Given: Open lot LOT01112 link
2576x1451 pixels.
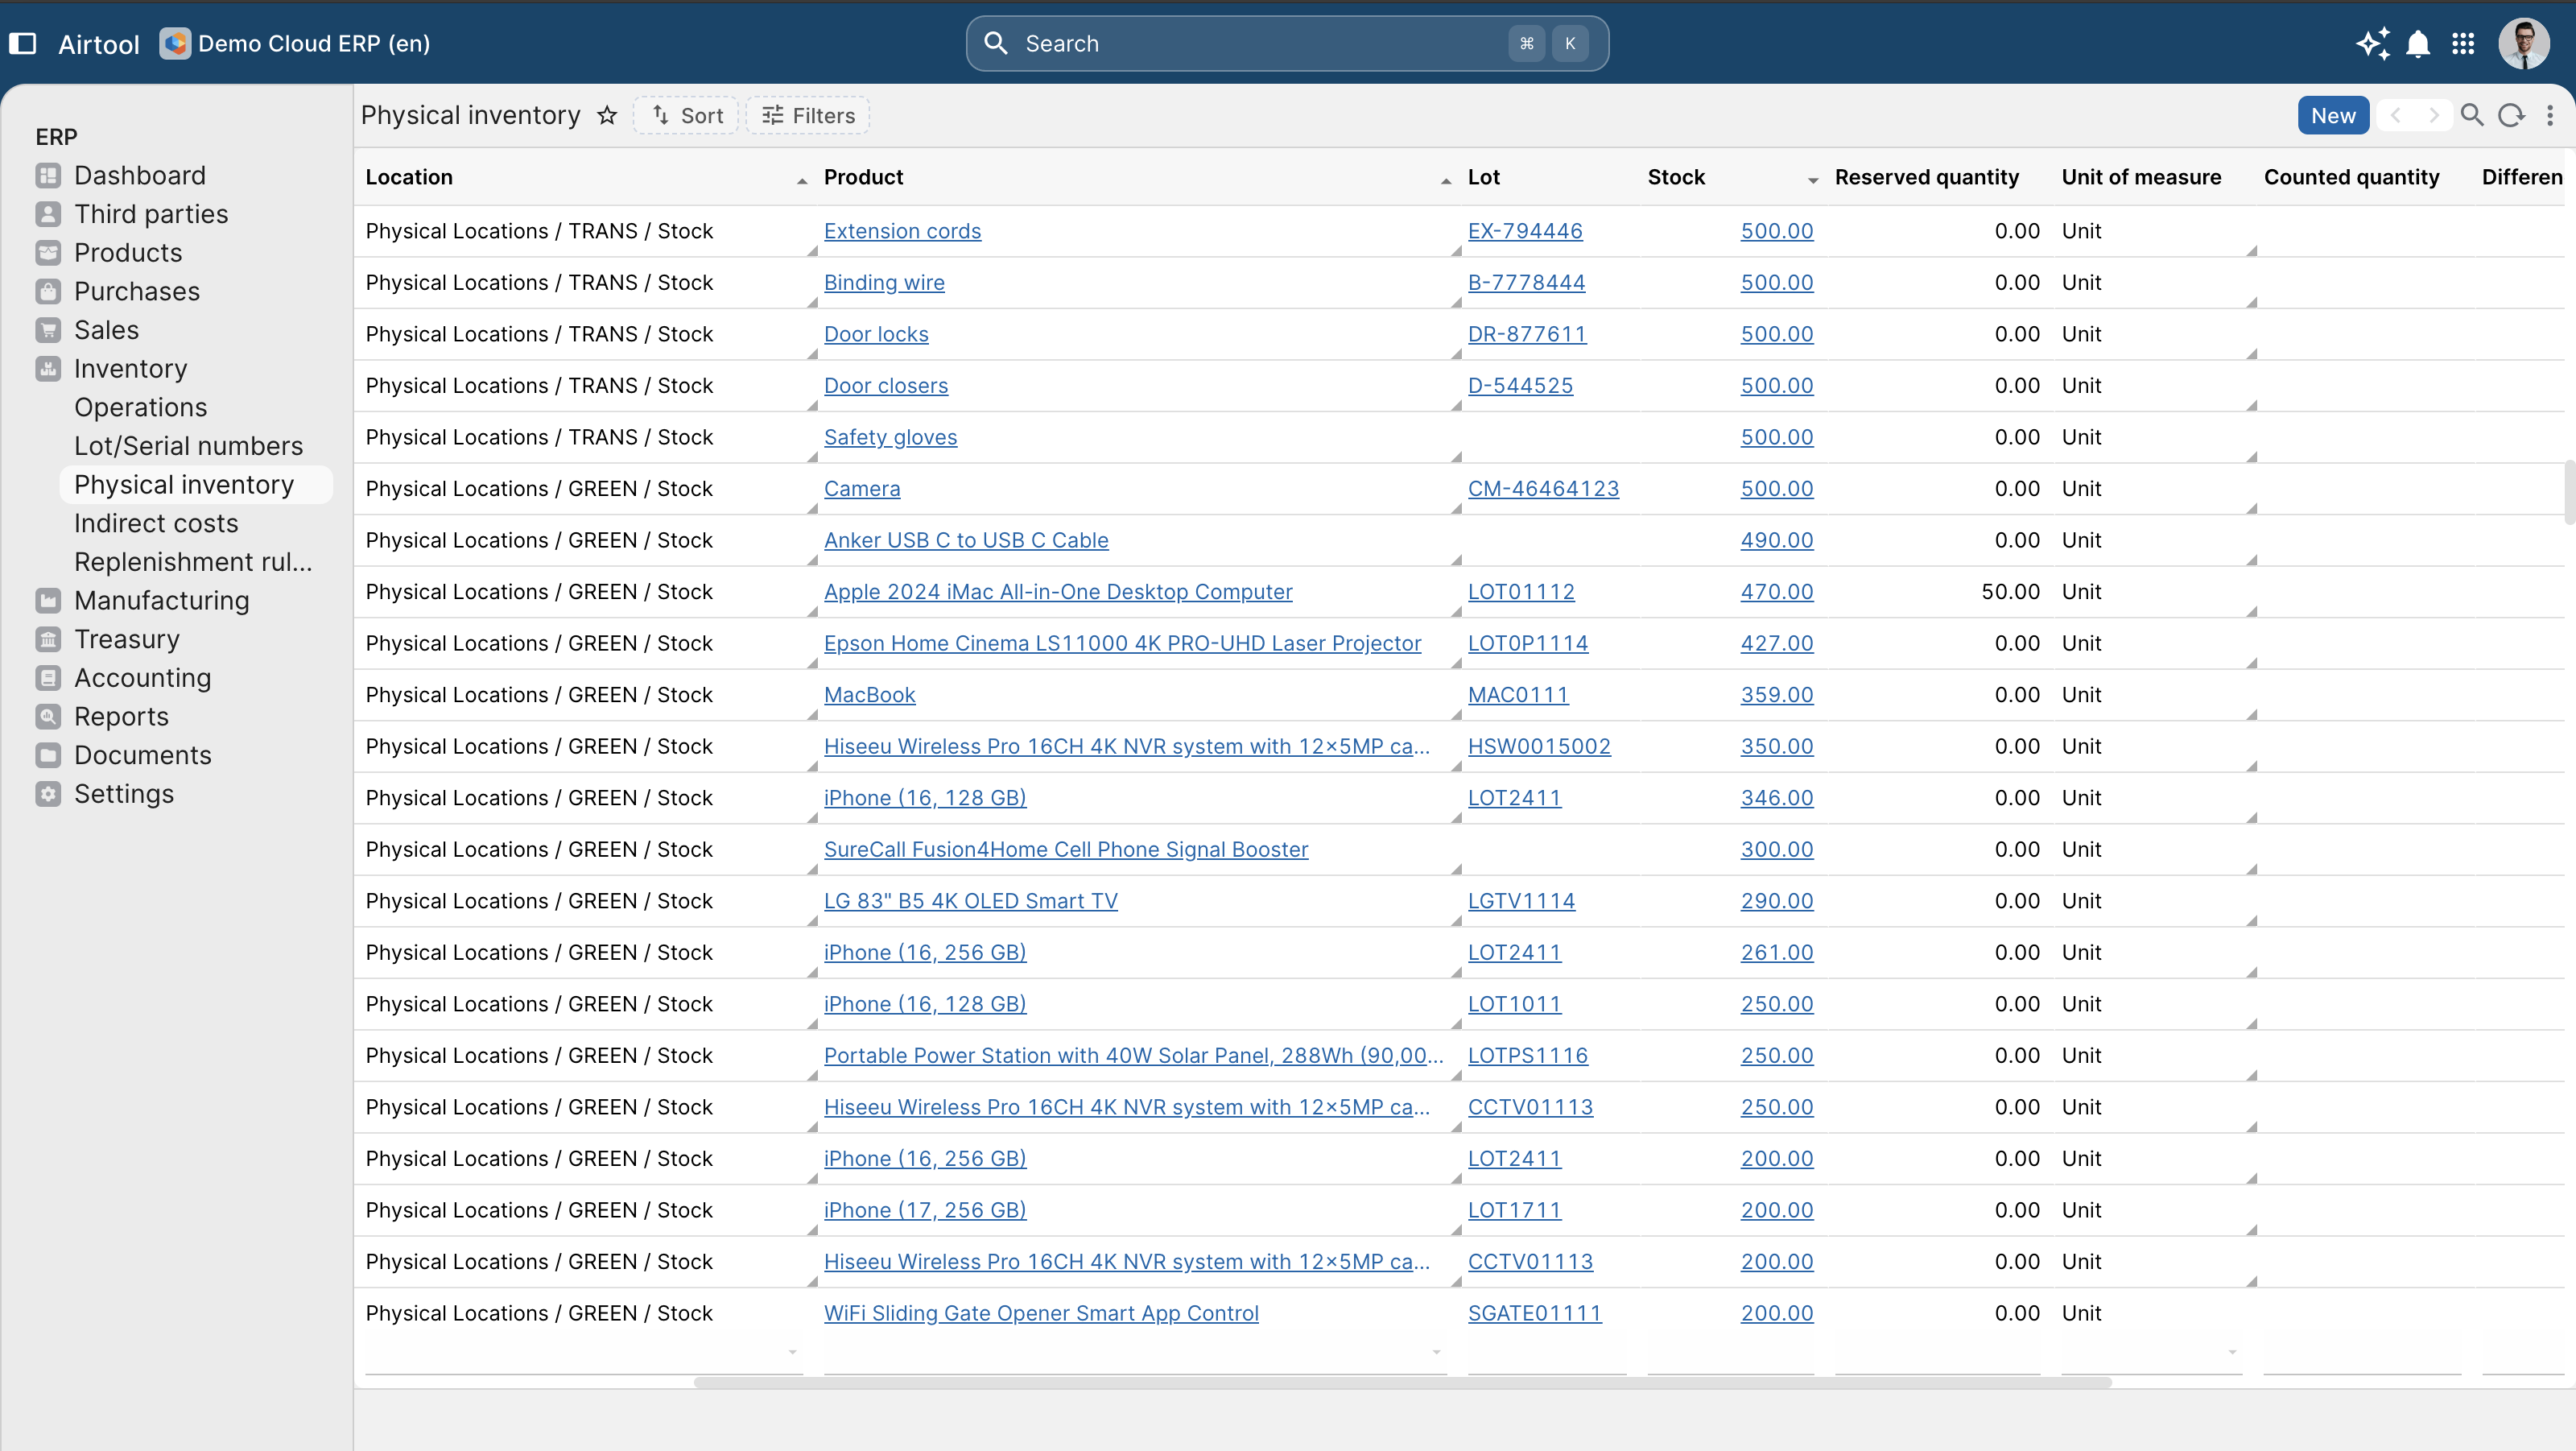Looking at the screenshot, I should pyautogui.click(x=1521, y=592).
